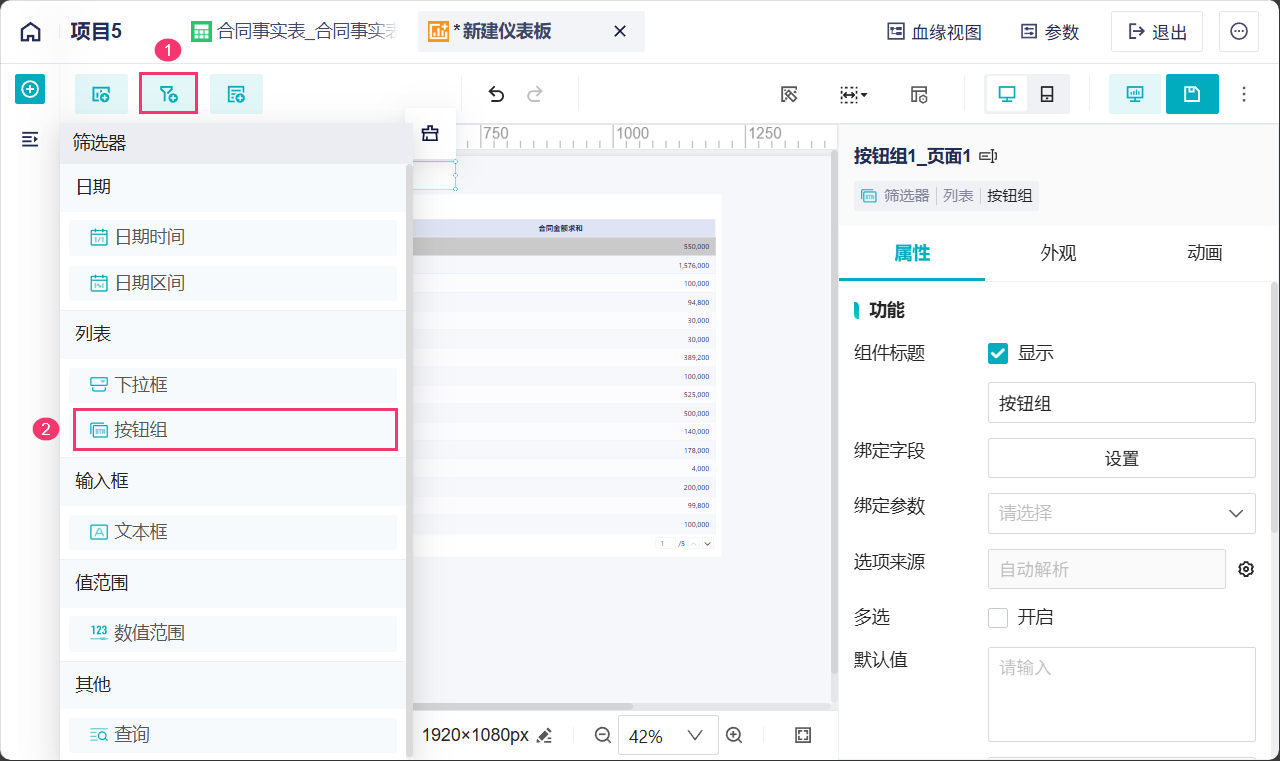1280x761 pixels.
Task: Switch to 合同事实表 tab
Action: 293,32
